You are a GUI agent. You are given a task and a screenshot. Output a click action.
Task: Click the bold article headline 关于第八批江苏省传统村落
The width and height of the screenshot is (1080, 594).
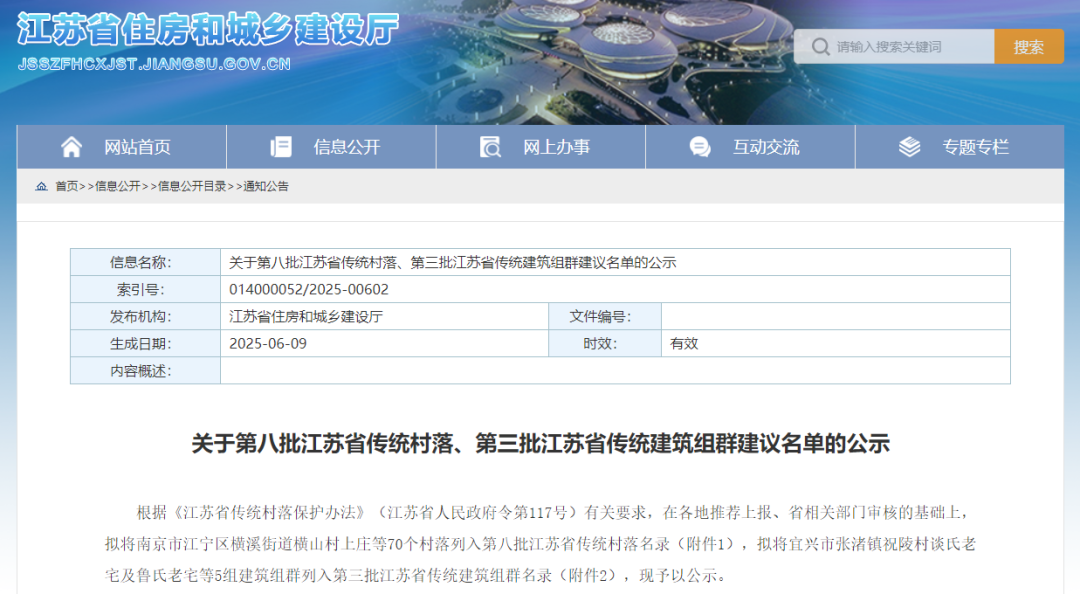coord(541,444)
